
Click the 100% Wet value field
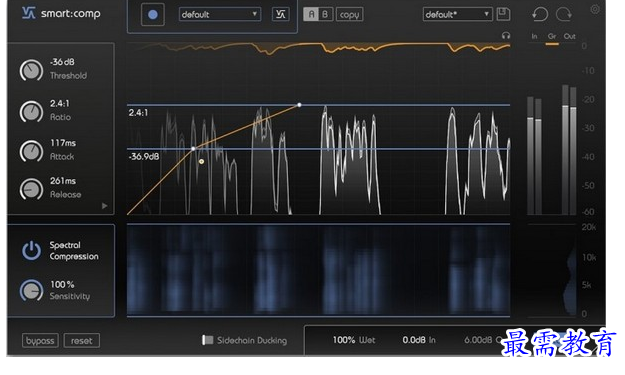(354, 340)
